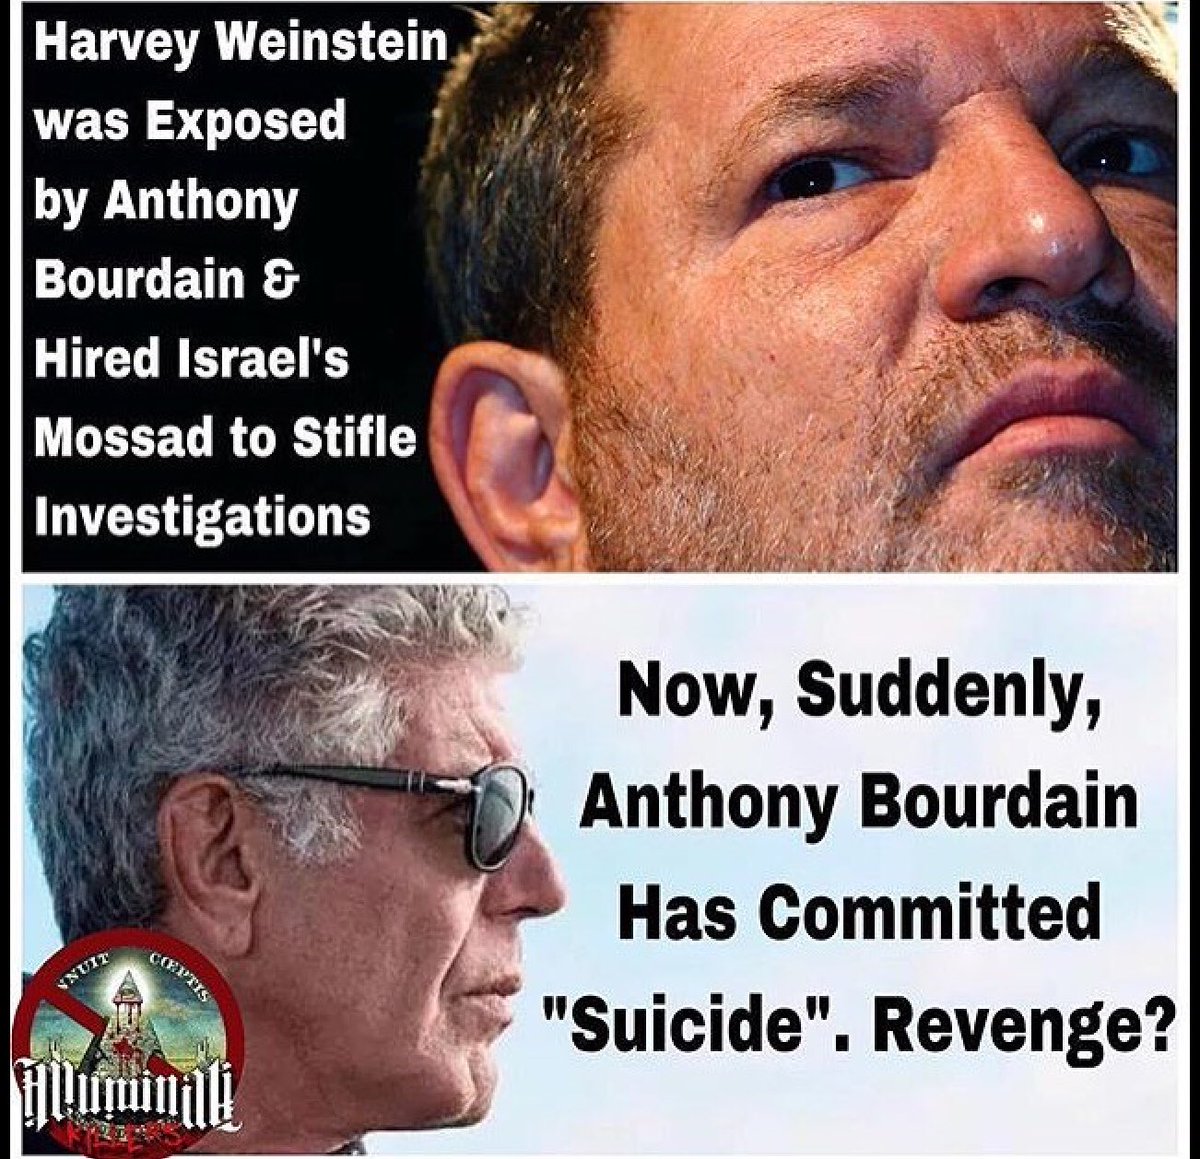
Task: Click the 'Has Committed' caption line
Action: (860, 913)
